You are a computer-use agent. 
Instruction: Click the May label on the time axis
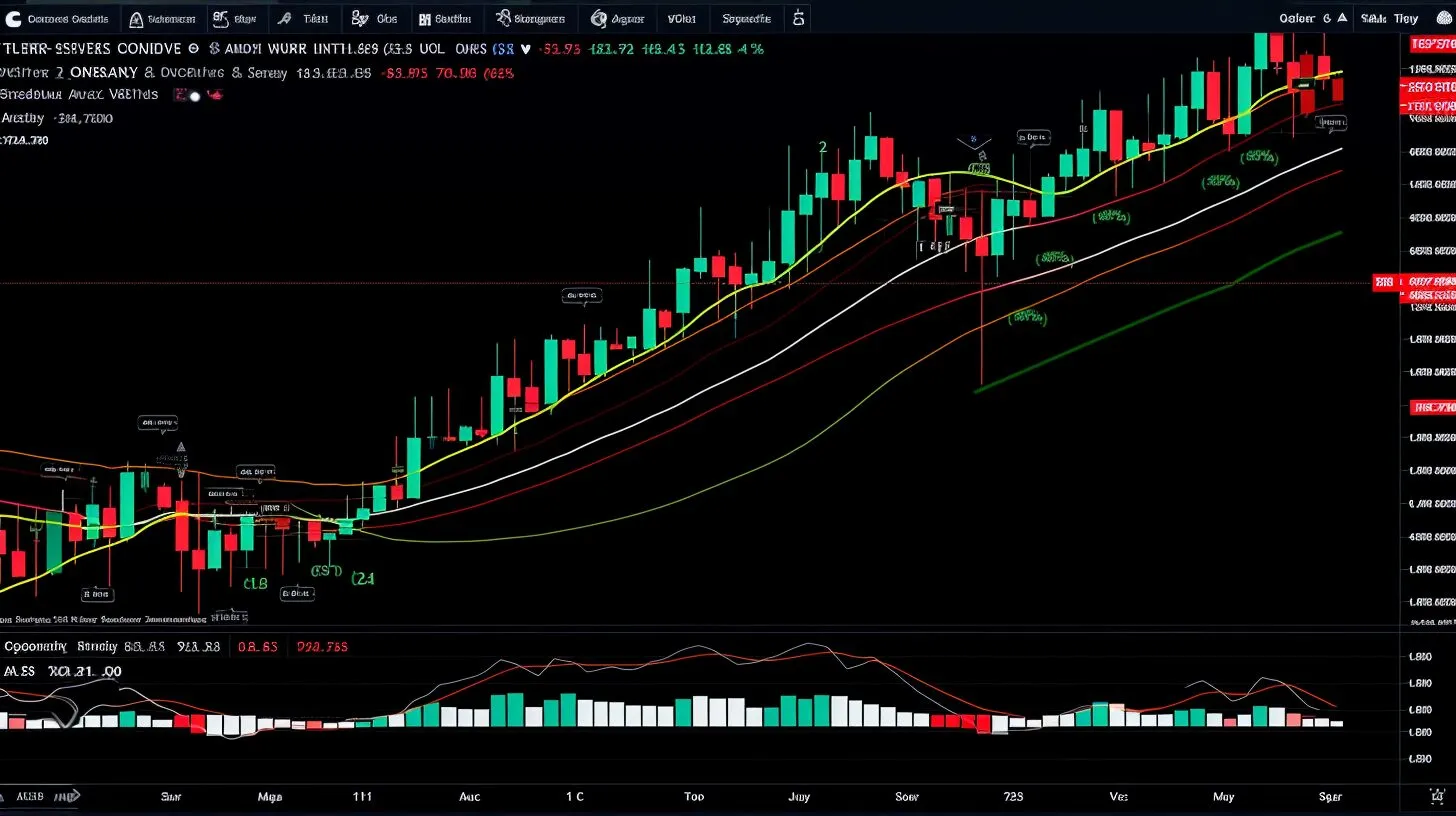1224,797
